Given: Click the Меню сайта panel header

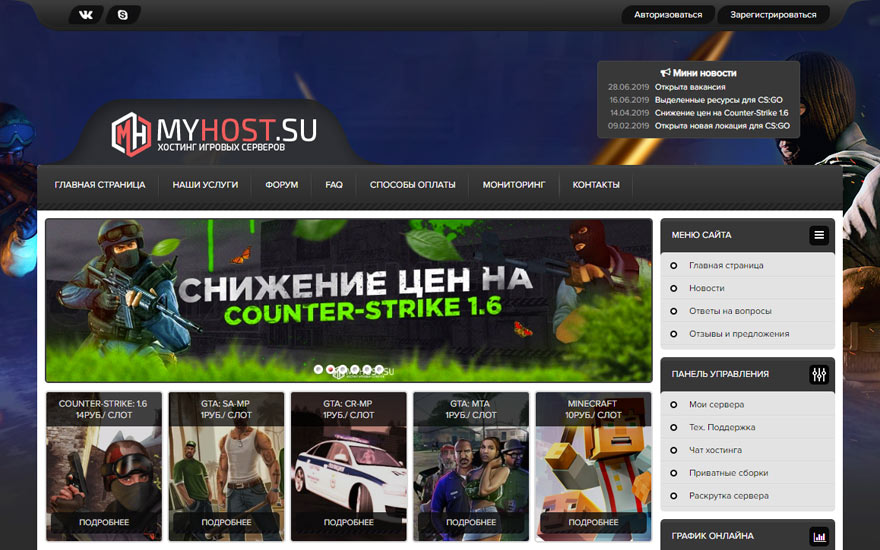Looking at the screenshot, I should (x=748, y=235).
